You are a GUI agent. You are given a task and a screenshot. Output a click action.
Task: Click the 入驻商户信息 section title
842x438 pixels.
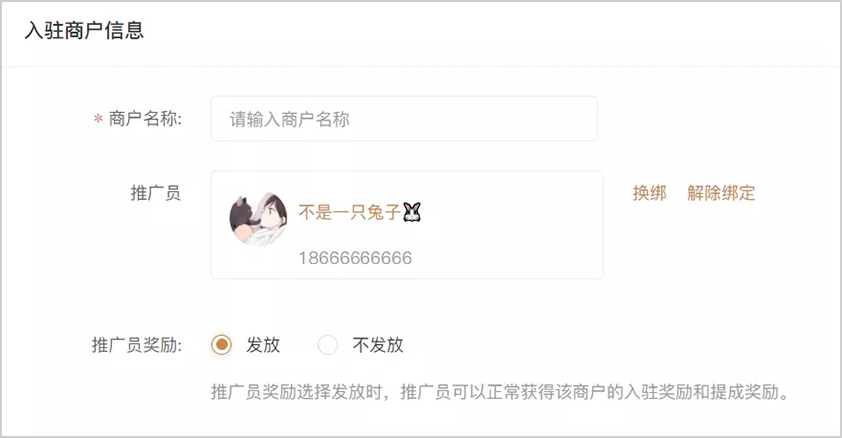click(84, 31)
